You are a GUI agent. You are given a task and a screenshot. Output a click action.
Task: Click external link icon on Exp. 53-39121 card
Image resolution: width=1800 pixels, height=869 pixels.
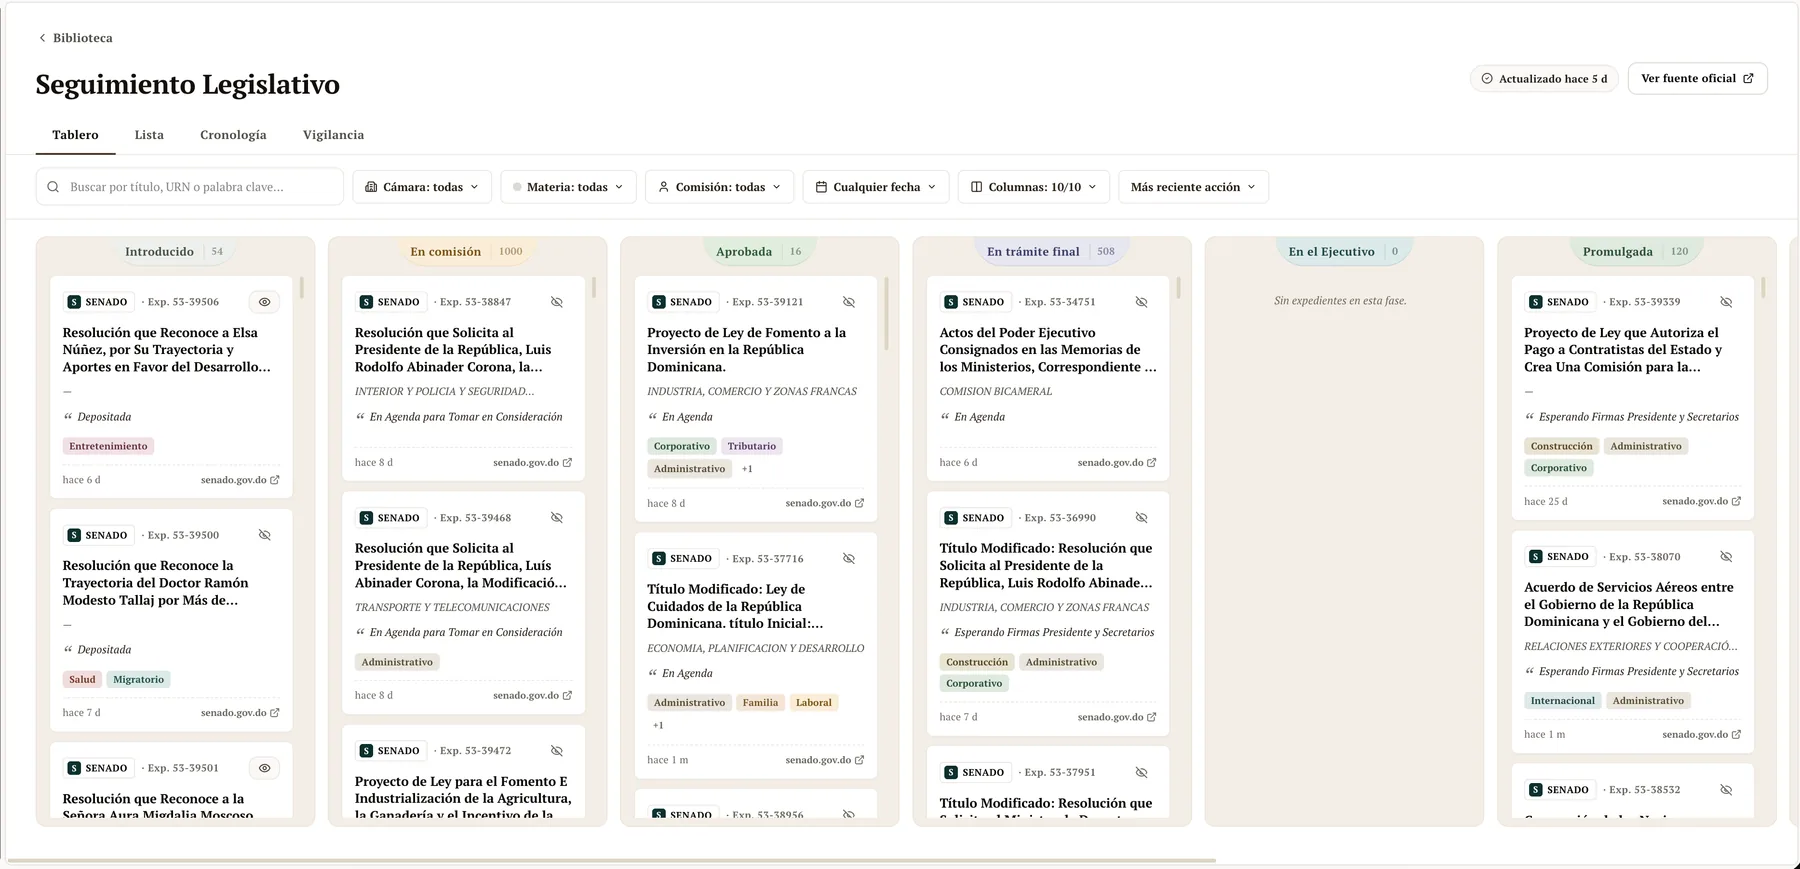[x=860, y=503]
